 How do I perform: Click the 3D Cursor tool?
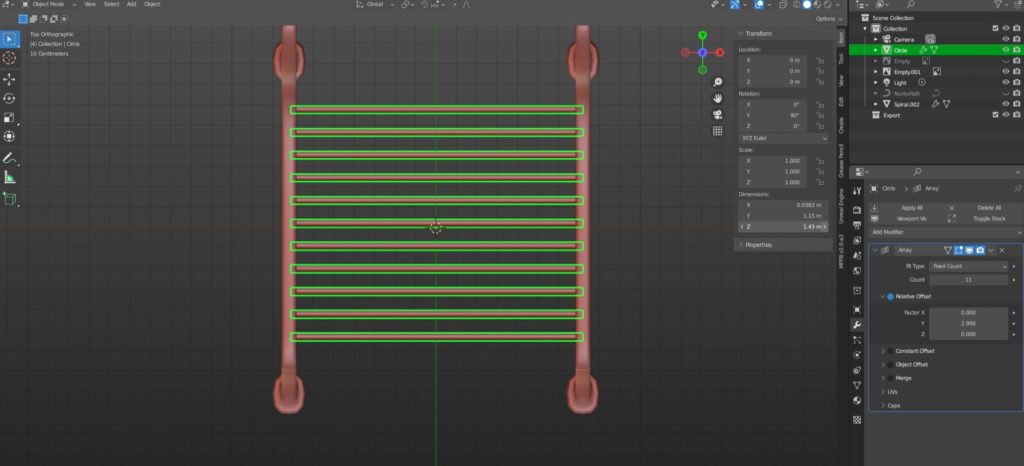(x=10, y=58)
